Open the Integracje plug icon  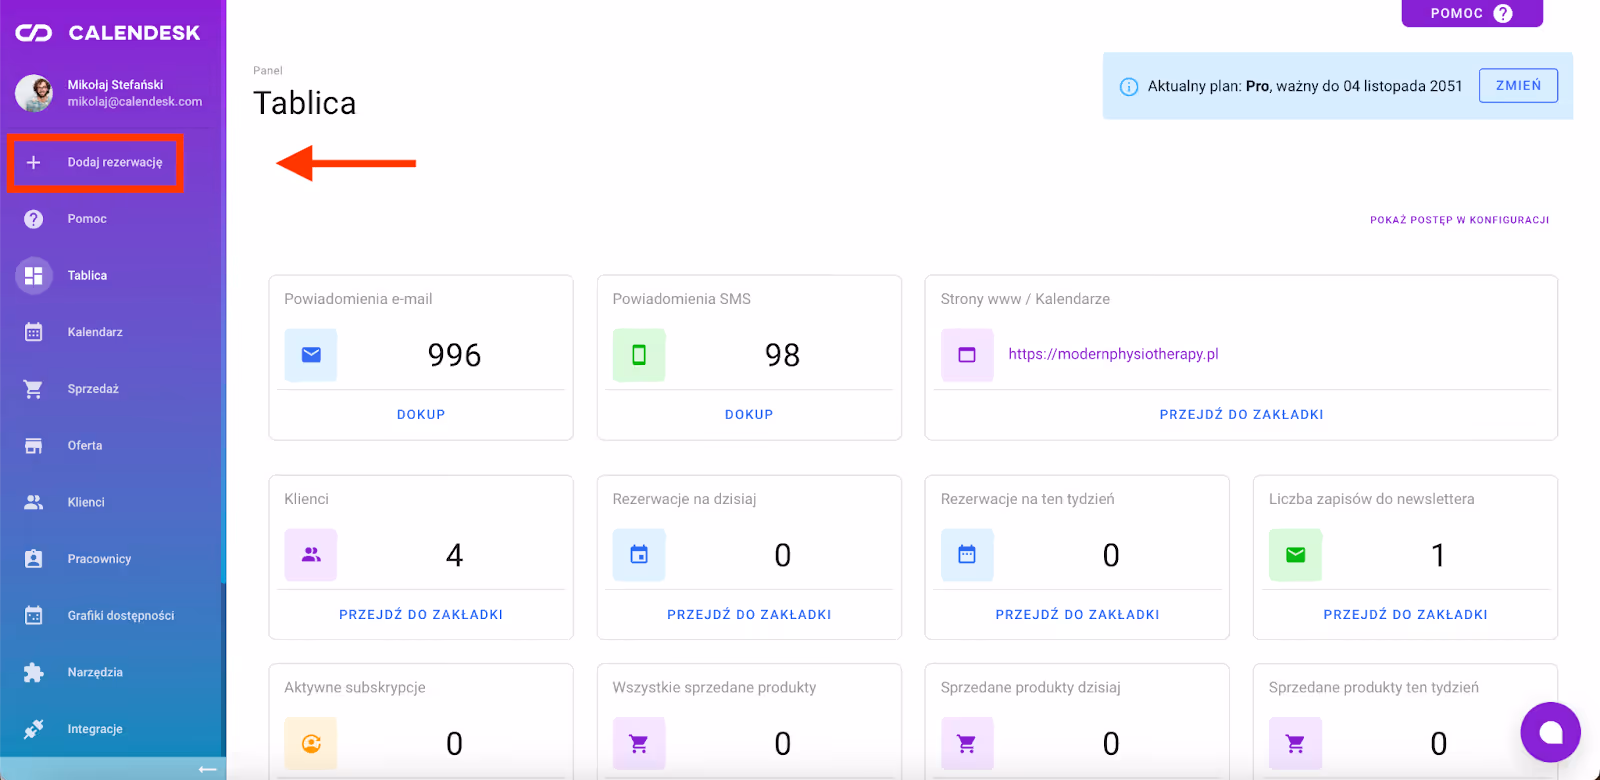(x=33, y=729)
